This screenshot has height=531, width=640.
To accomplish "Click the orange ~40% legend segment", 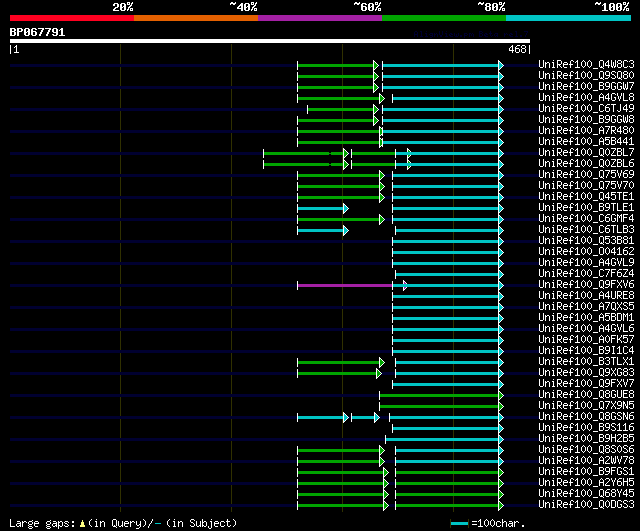I will [196, 18].
